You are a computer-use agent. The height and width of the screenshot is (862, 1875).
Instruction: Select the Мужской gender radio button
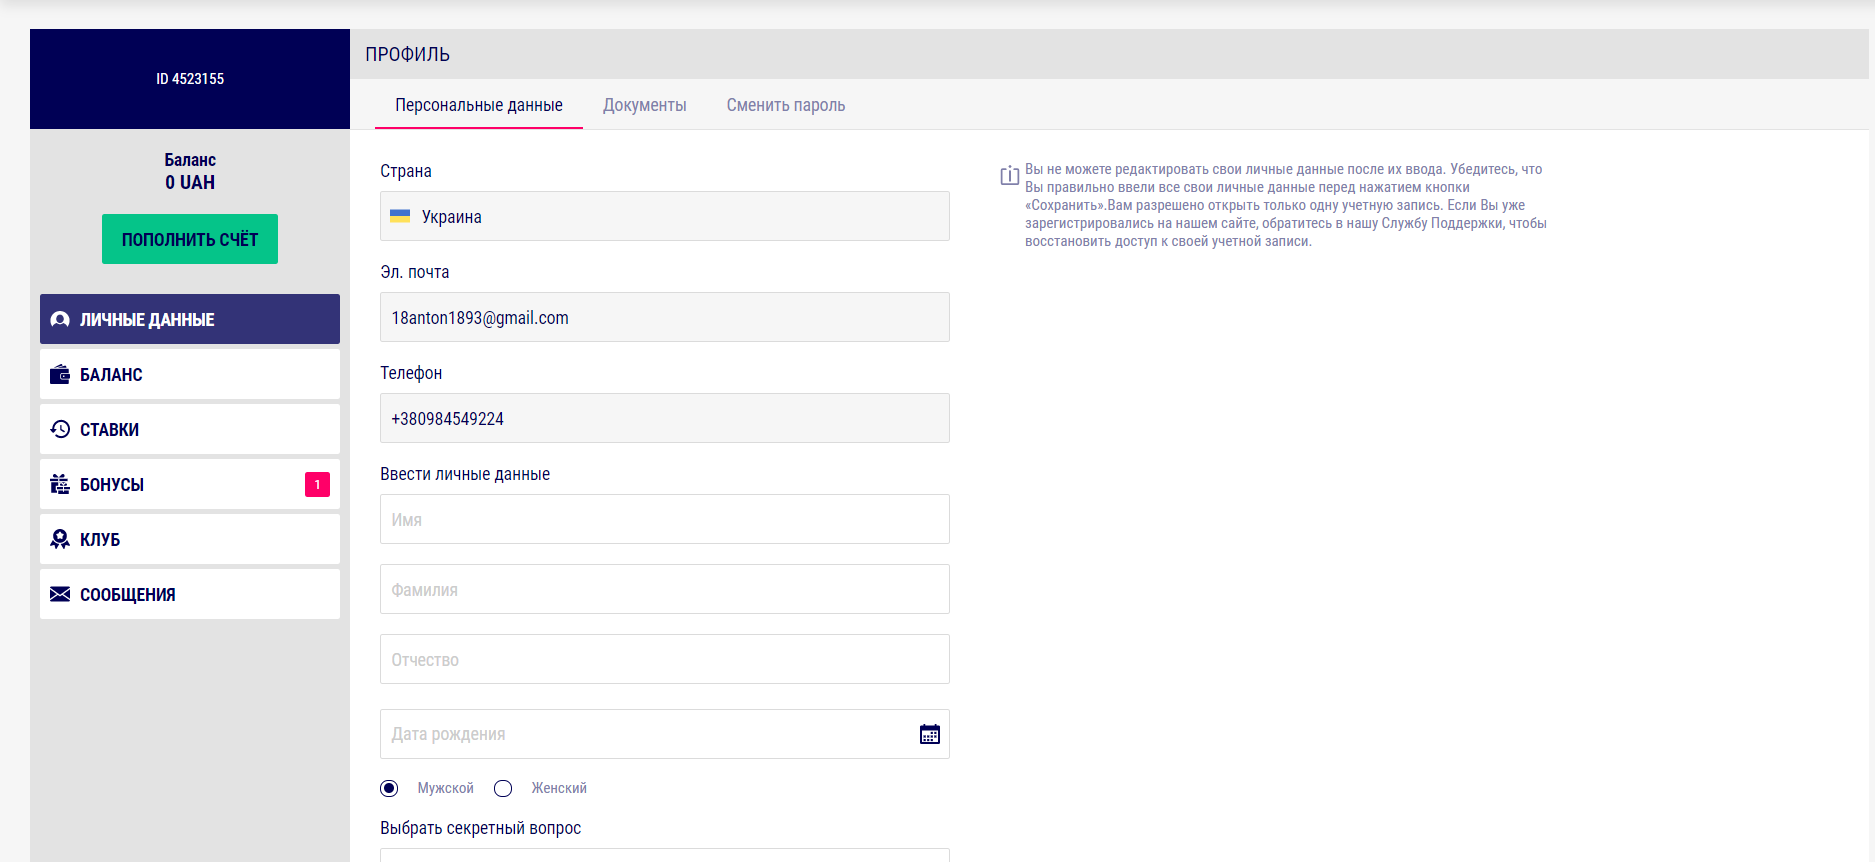(x=389, y=788)
